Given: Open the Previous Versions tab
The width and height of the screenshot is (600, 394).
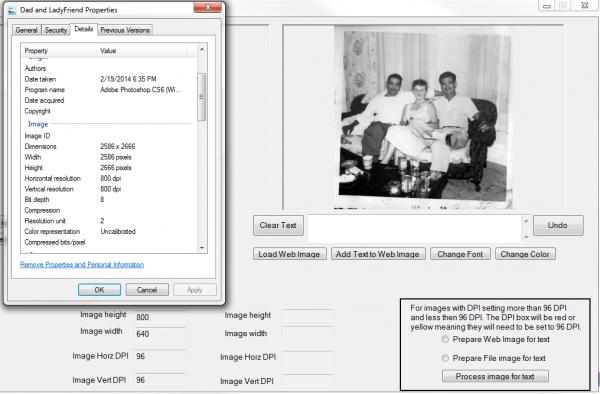Looking at the screenshot, I should click(x=125, y=30).
